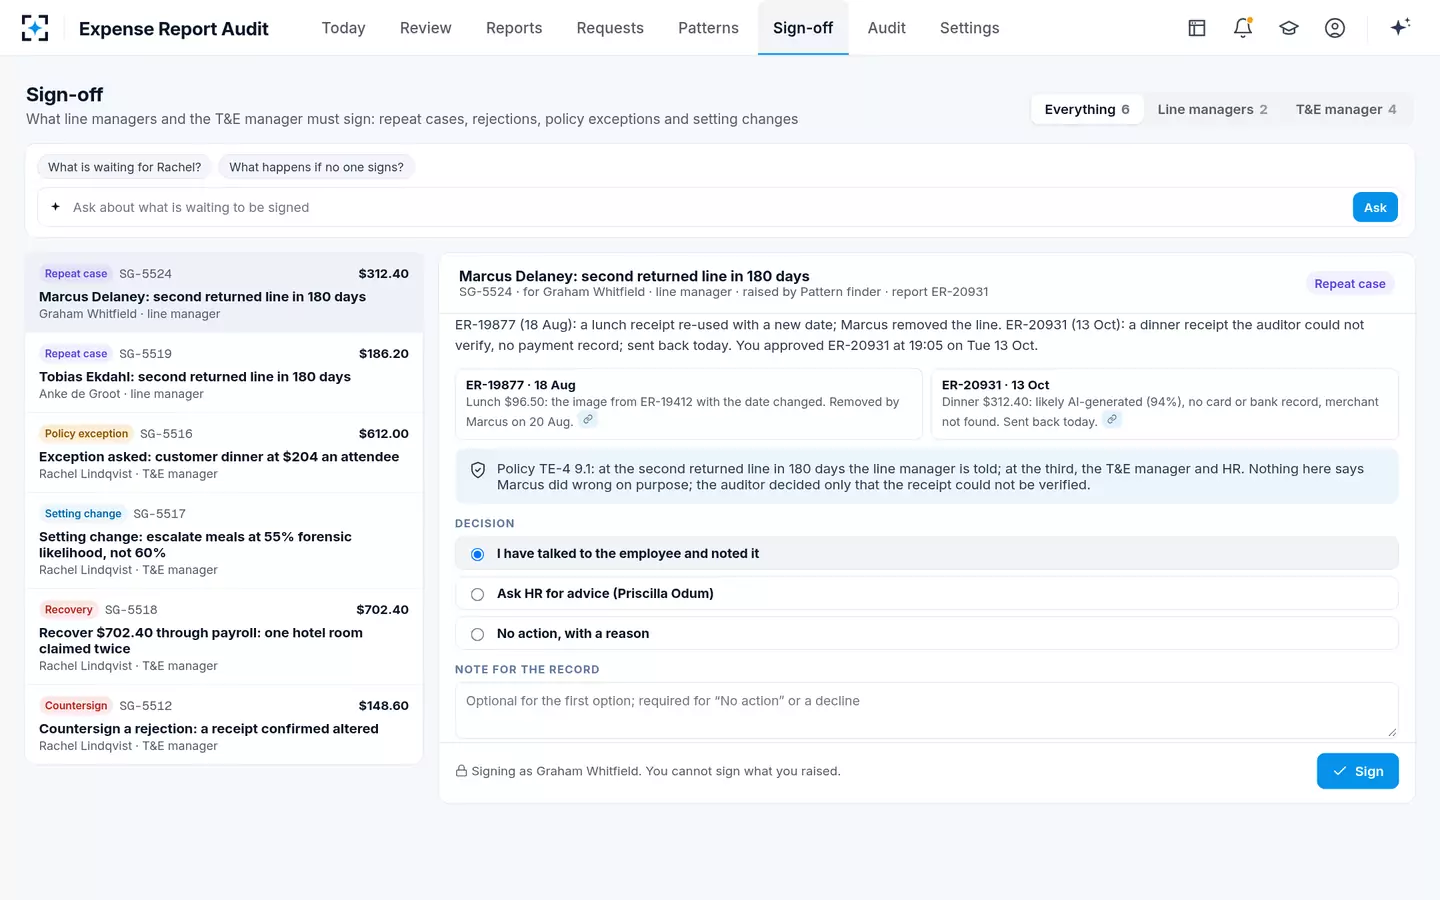Open the Settings tab
Image resolution: width=1440 pixels, height=900 pixels.
[970, 28]
